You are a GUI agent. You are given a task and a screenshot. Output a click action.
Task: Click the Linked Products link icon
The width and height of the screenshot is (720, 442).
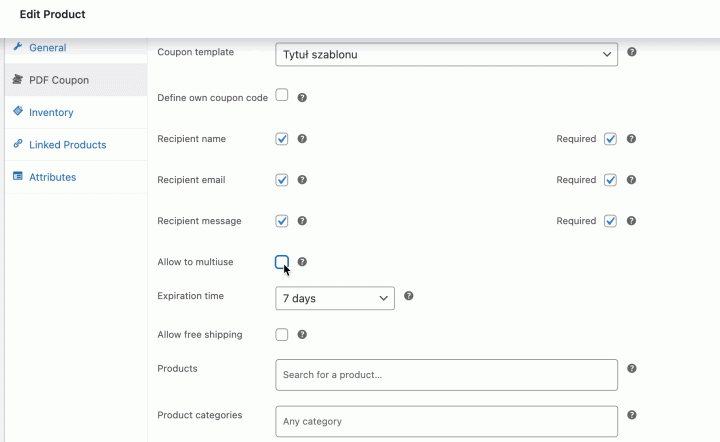click(x=18, y=144)
